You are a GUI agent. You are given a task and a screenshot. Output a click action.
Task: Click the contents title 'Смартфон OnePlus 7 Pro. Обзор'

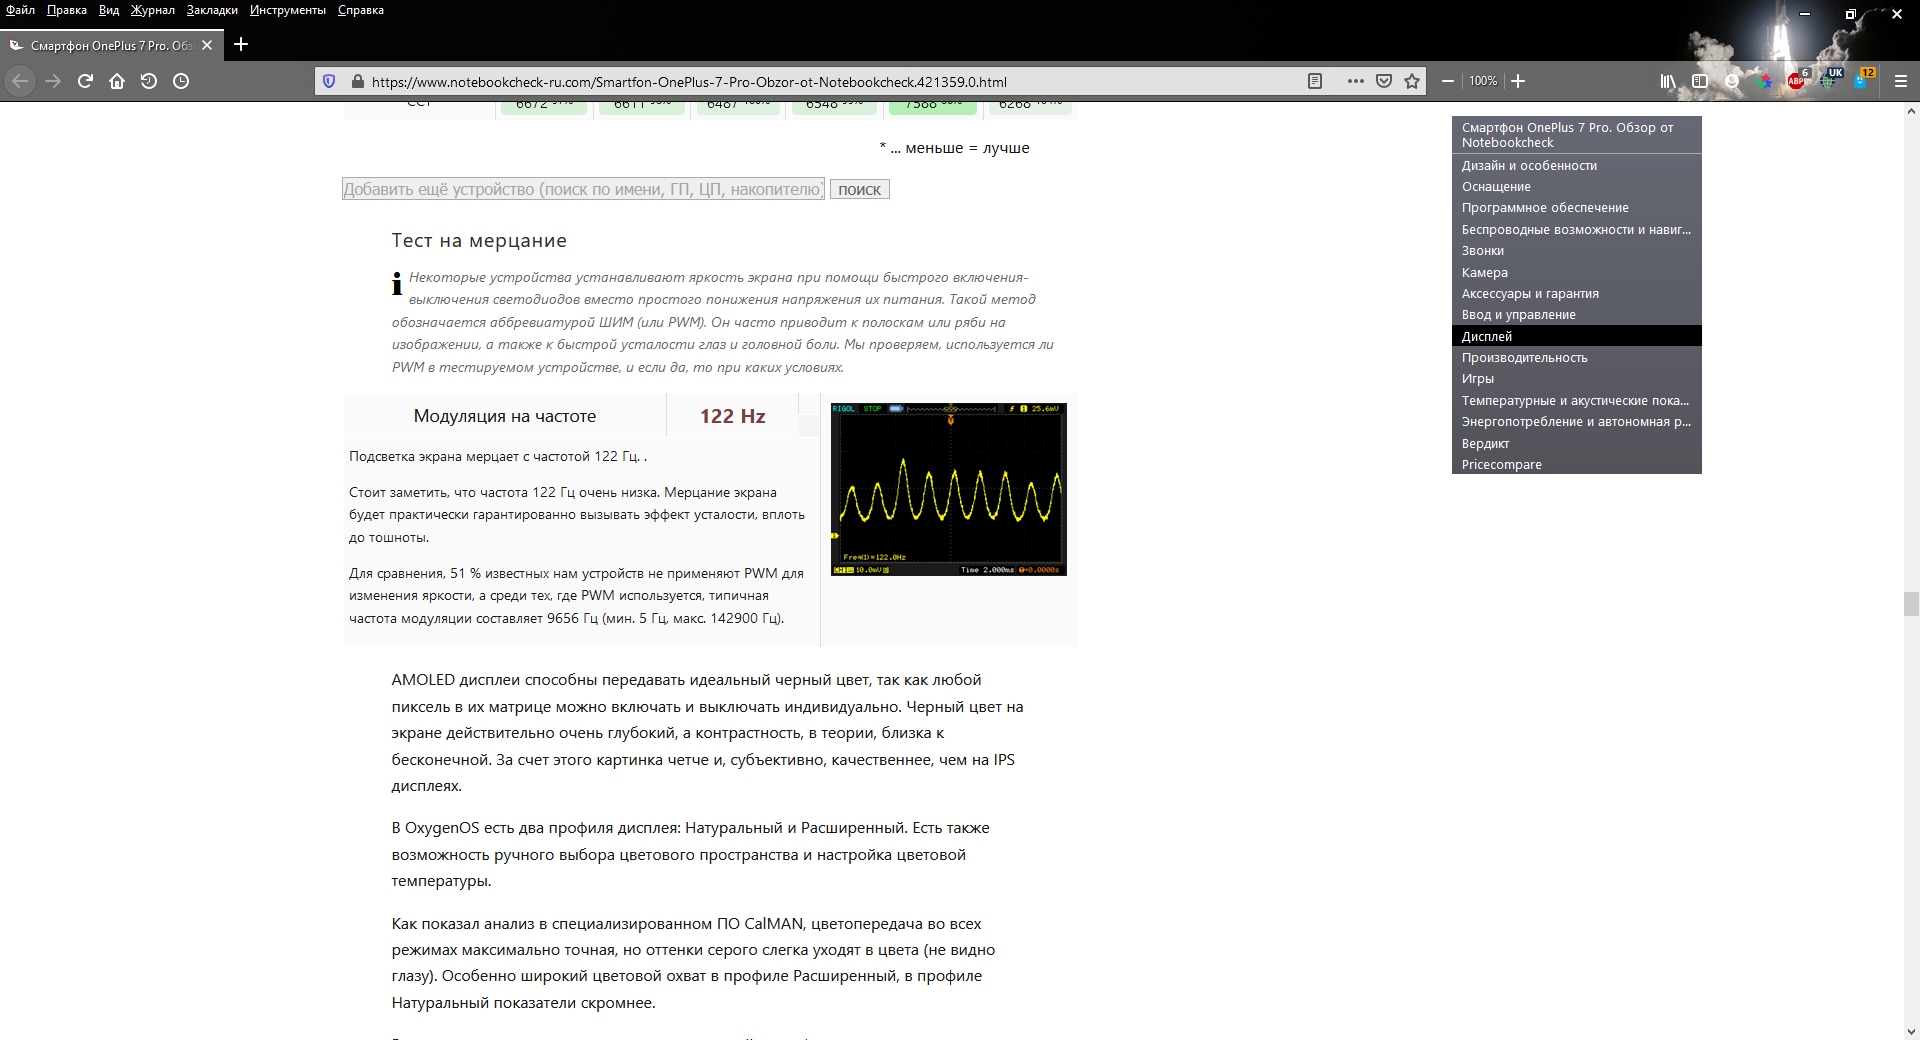tap(1567, 135)
